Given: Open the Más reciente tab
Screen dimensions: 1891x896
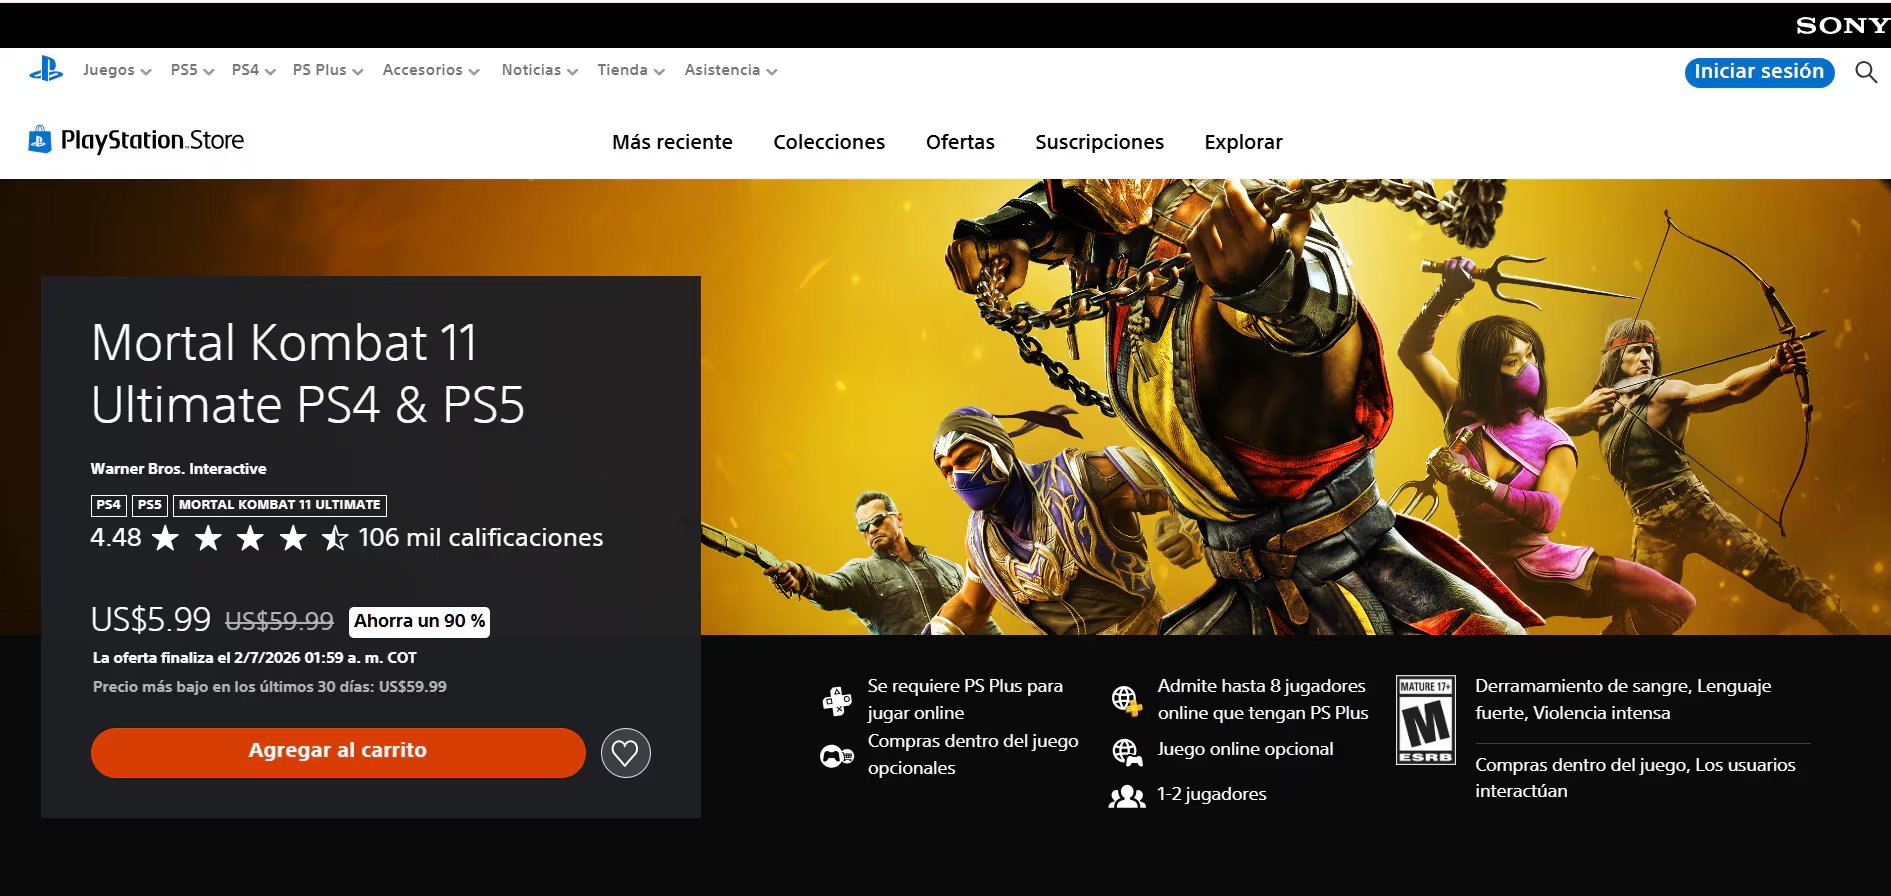Looking at the screenshot, I should (x=672, y=142).
